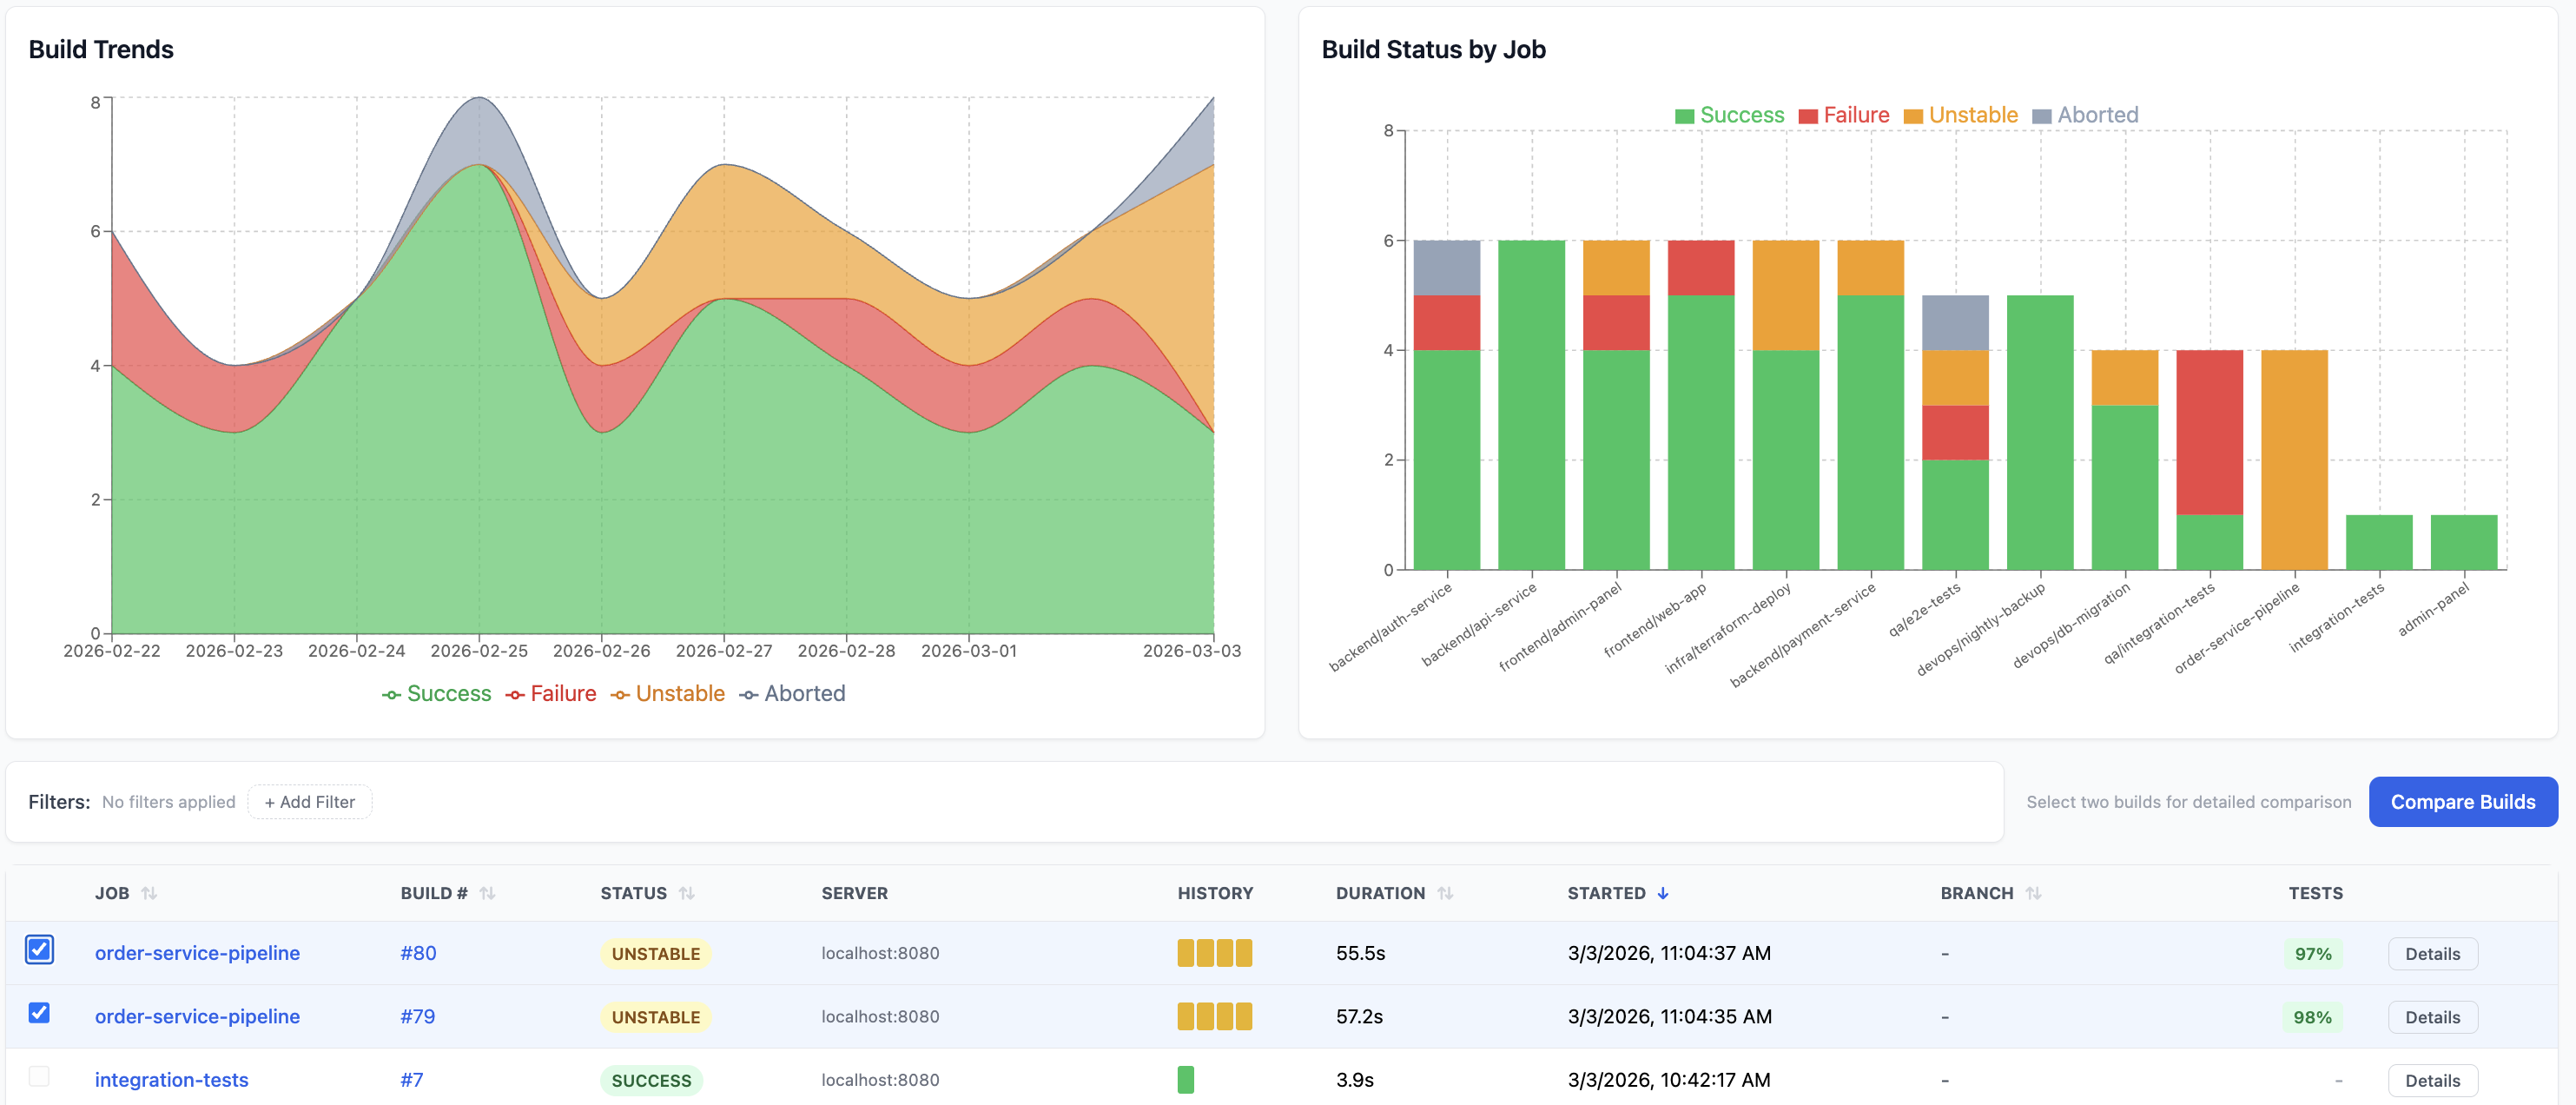Click the Compare Builds button

tap(2462, 802)
